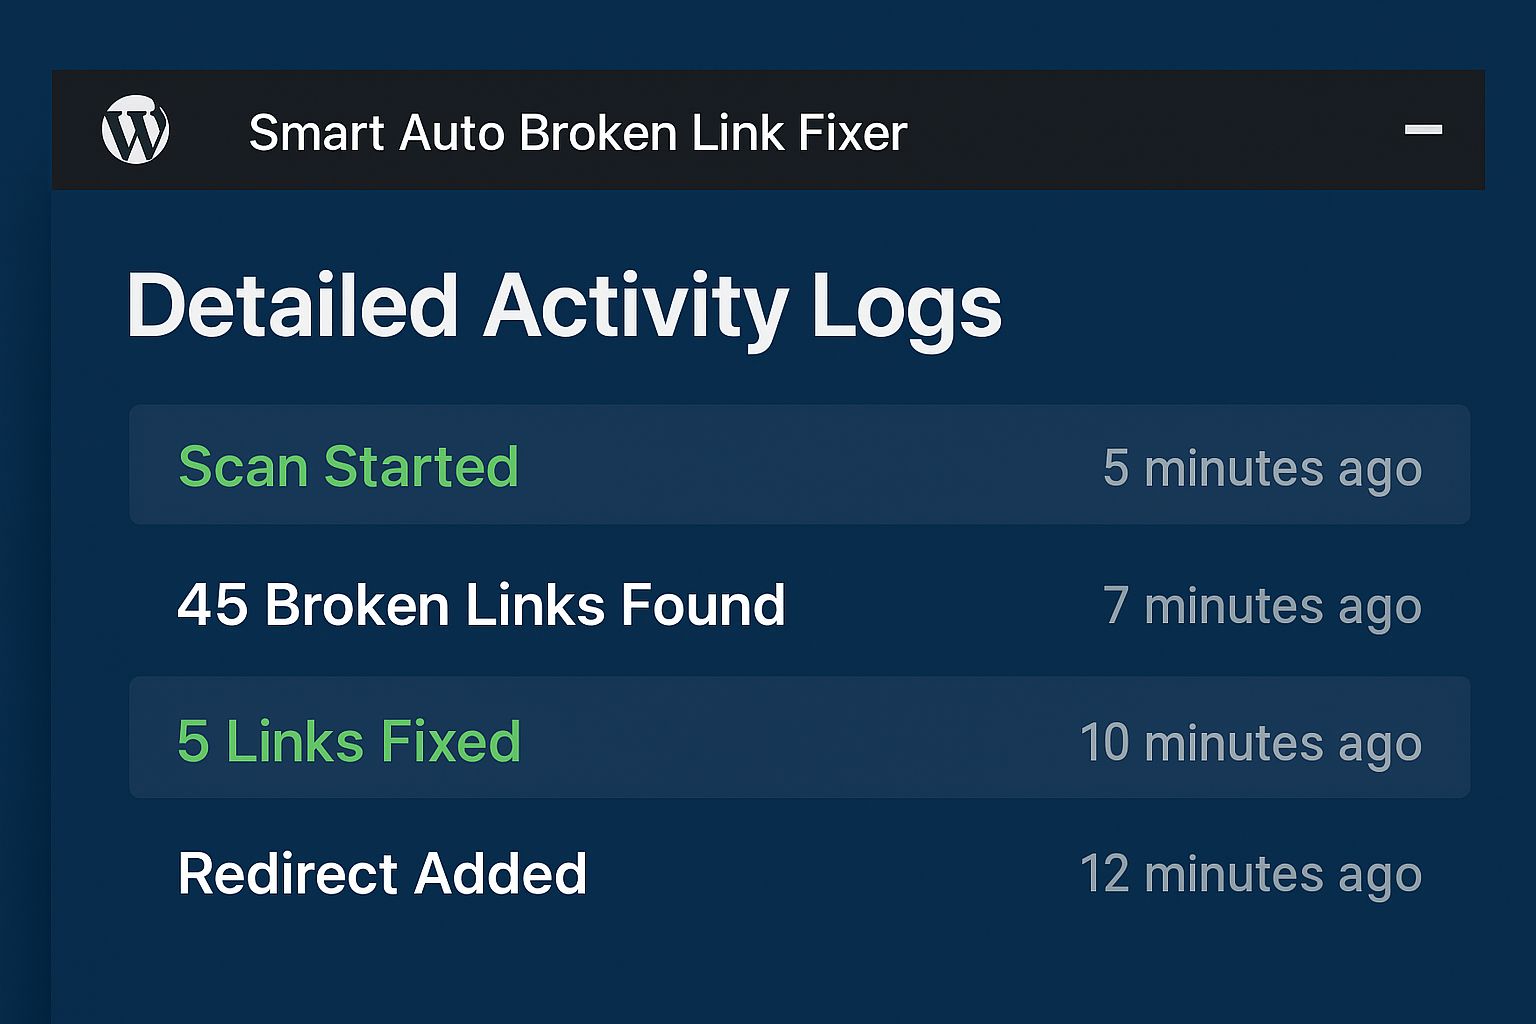Open the green Scan Started log entry
Image resolution: width=1536 pixels, height=1024 pixels.
(x=348, y=467)
